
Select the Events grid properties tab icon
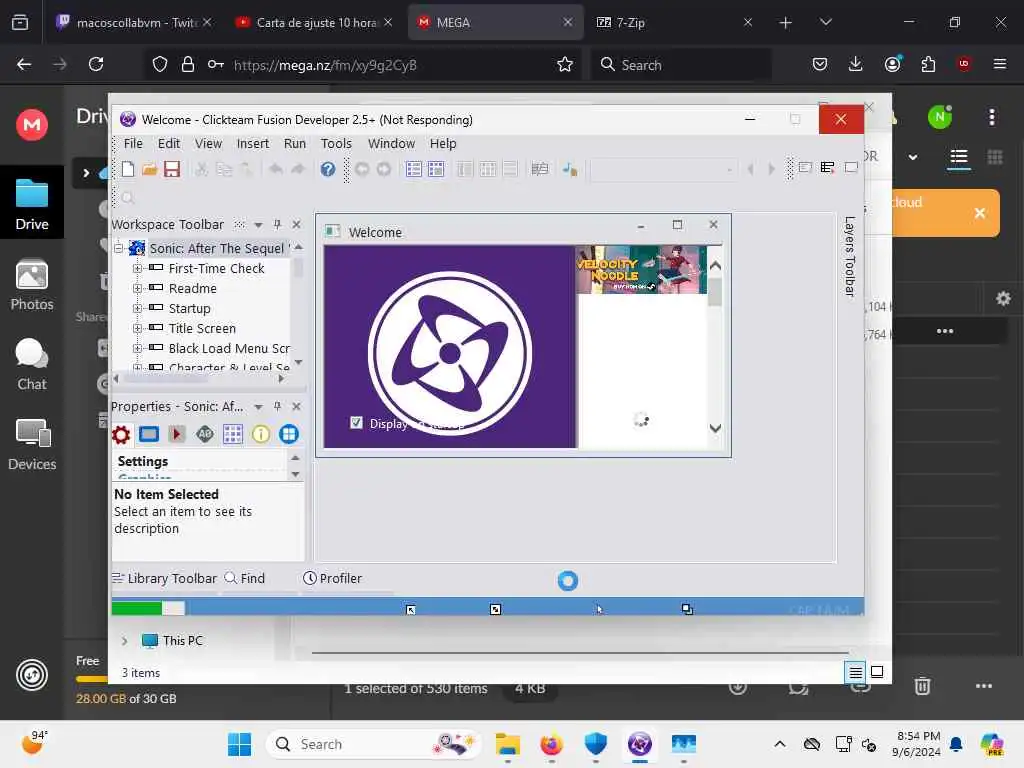click(x=232, y=434)
